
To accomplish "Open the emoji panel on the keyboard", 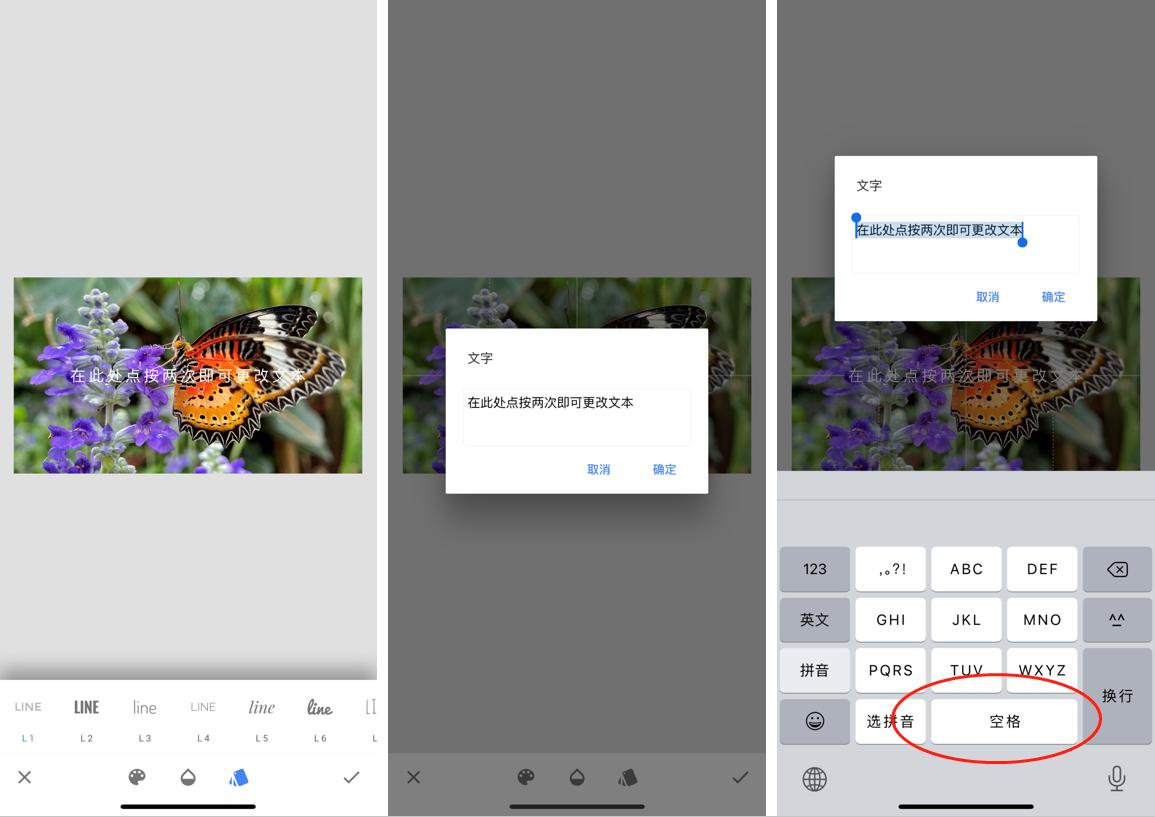I will coord(815,722).
